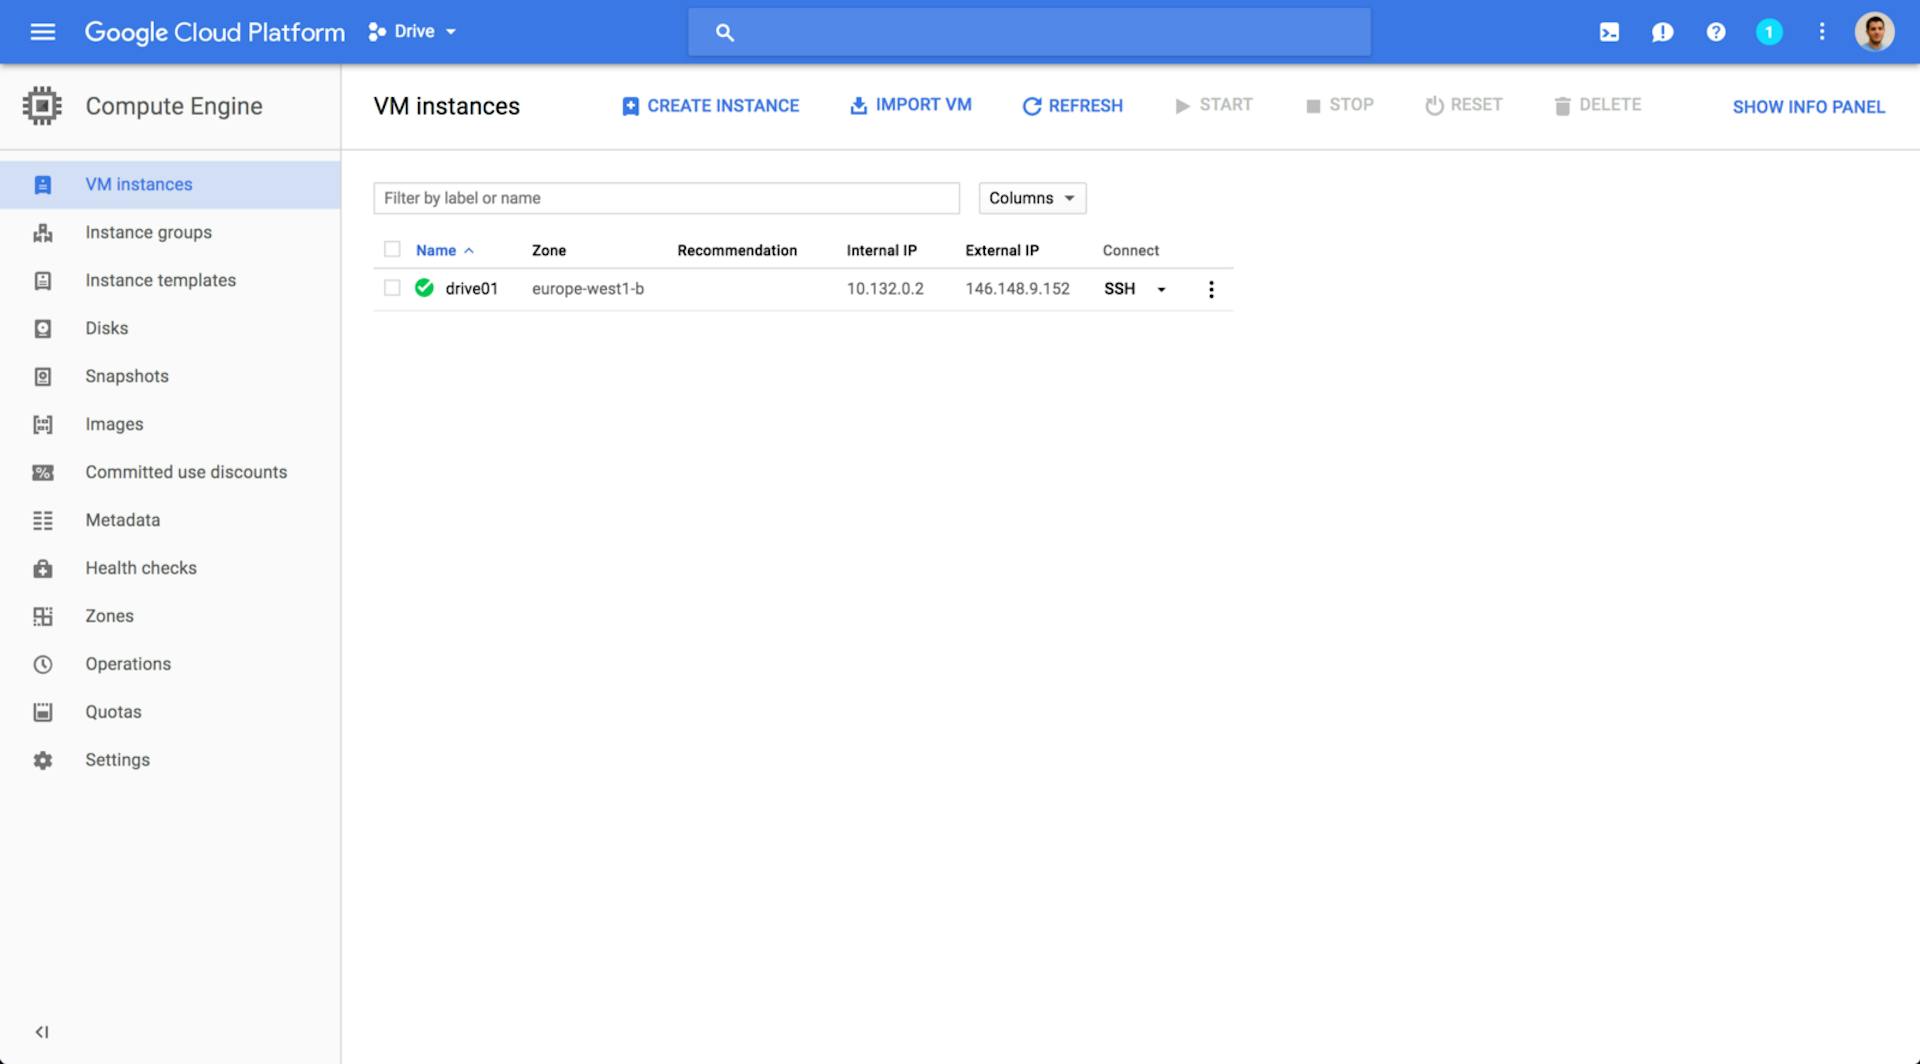The height and width of the screenshot is (1064, 1920).
Task: Open Health checks via its lock icon
Action: pyautogui.click(x=42, y=568)
